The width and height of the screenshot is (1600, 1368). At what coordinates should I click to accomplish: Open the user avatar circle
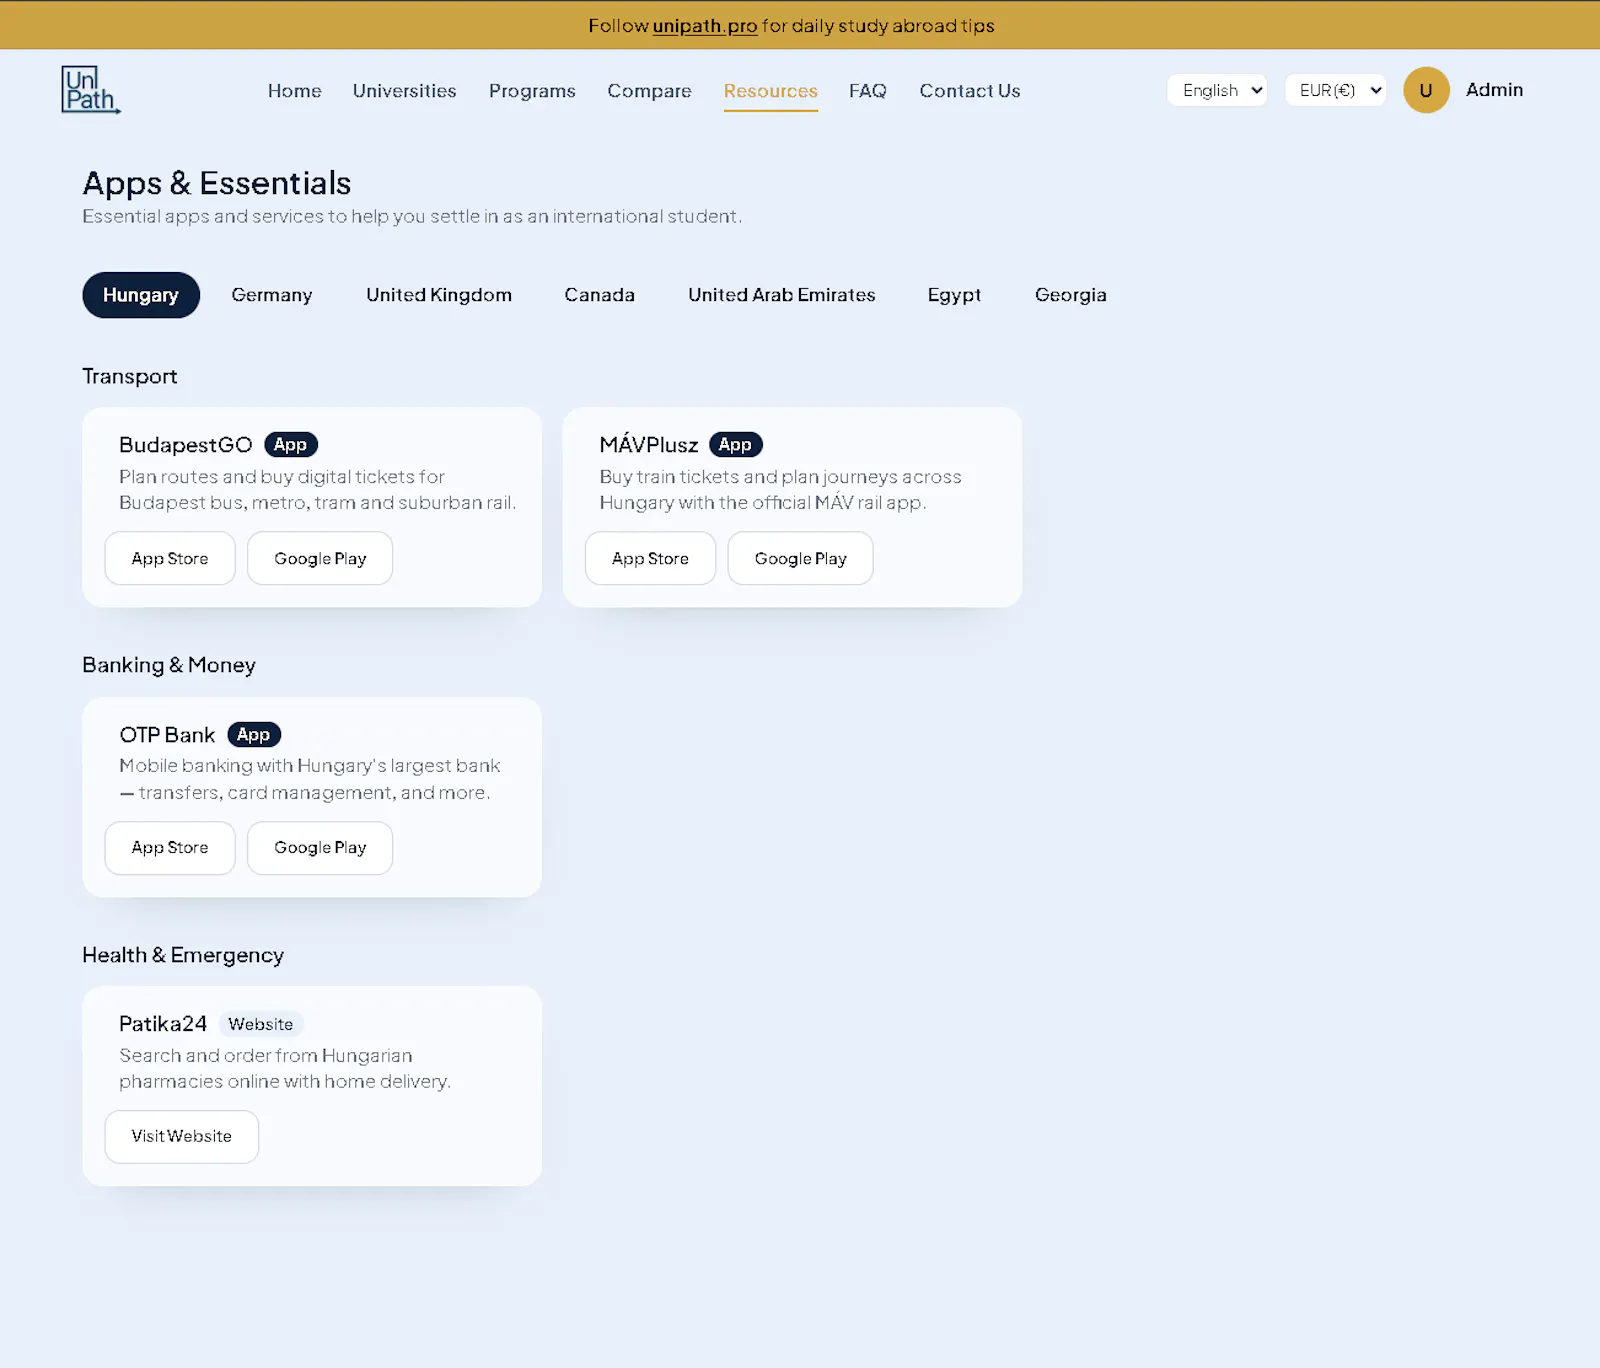[x=1426, y=90]
